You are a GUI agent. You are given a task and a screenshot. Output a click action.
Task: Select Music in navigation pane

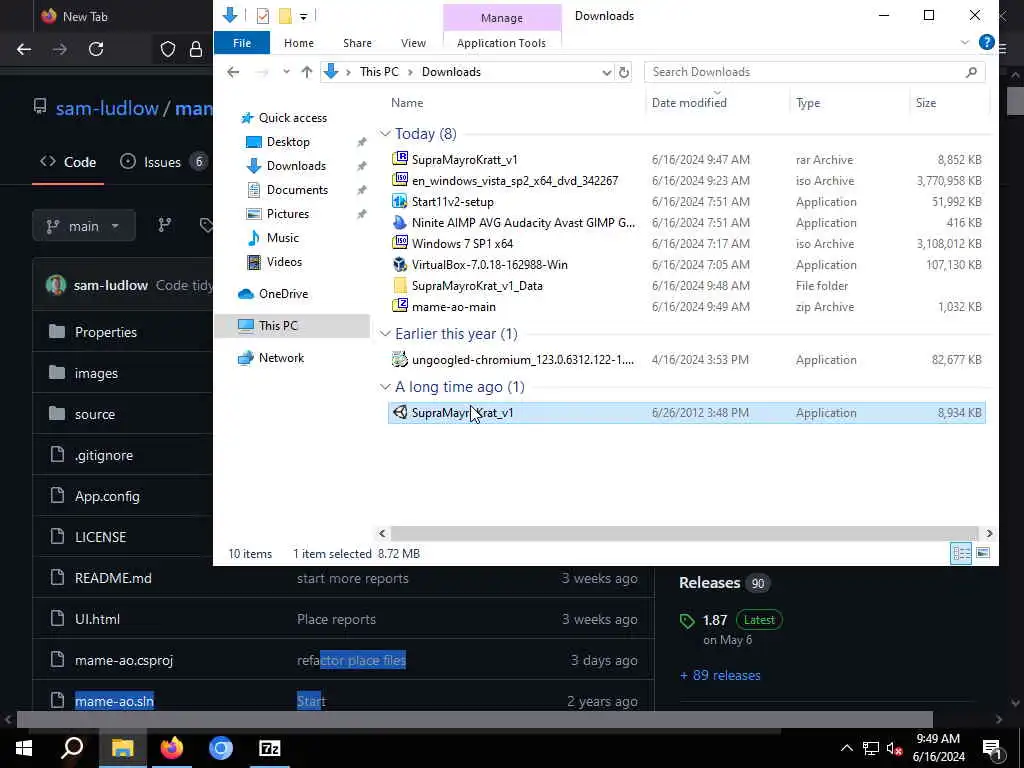click(x=282, y=238)
